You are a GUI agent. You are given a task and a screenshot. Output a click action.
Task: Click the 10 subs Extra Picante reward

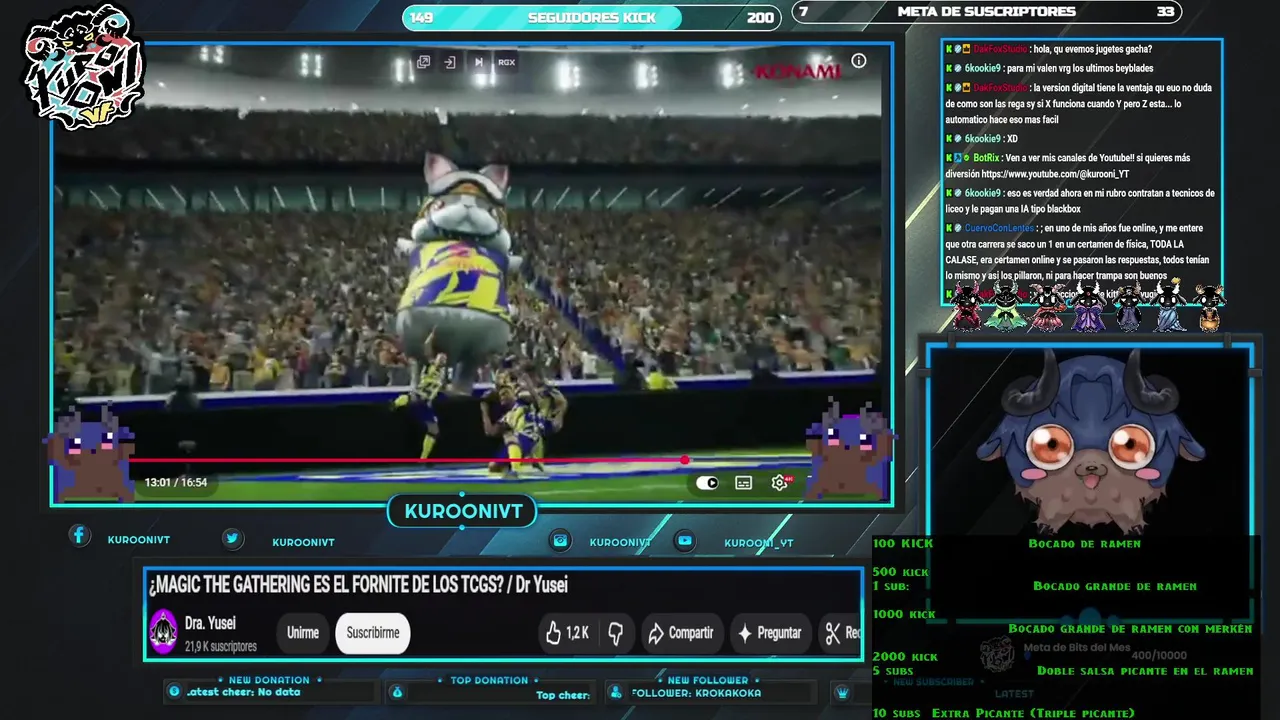point(1004,713)
